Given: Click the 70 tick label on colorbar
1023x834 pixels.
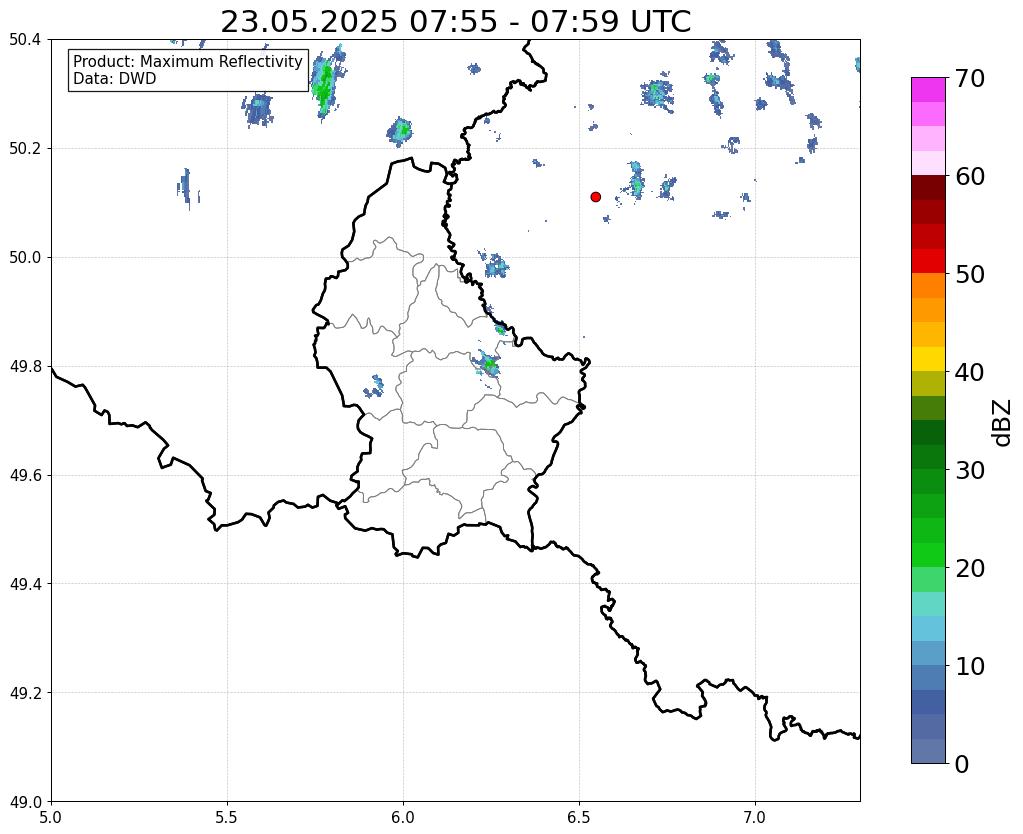Looking at the screenshot, I should (970, 78).
